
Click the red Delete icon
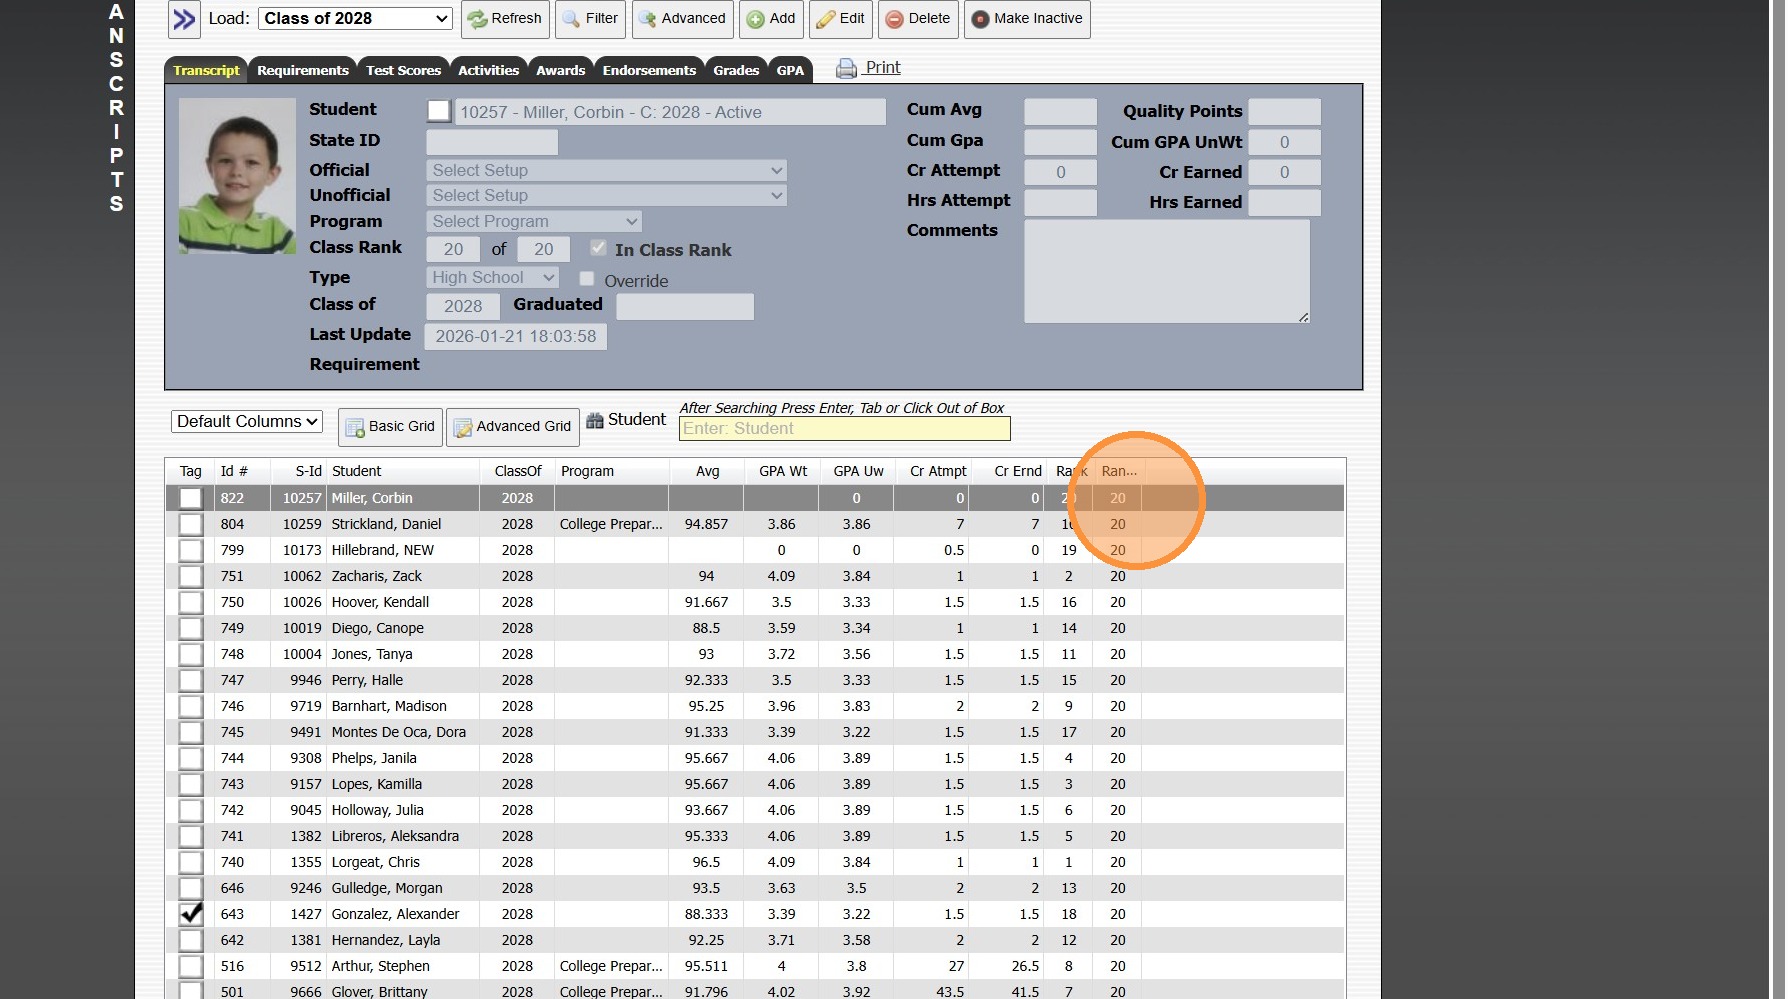point(895,19)
